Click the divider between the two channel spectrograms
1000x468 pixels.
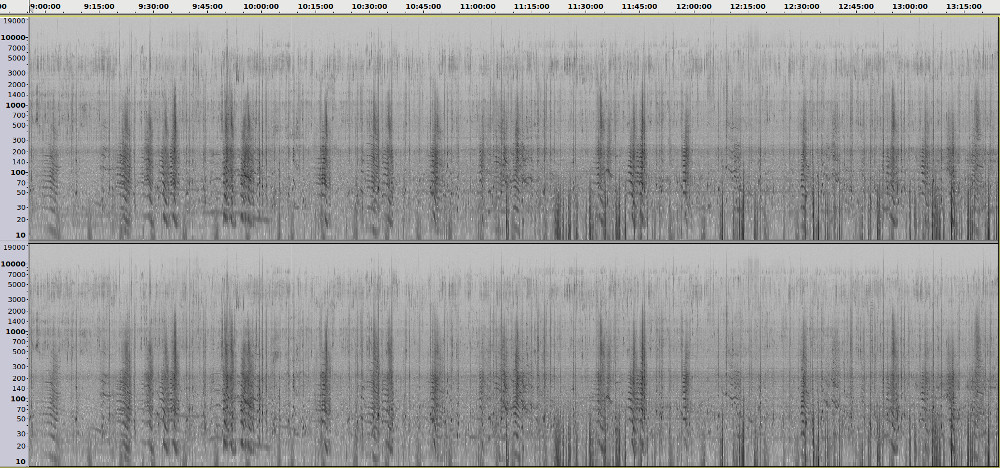pyautogui.click(x=500, y=242)
